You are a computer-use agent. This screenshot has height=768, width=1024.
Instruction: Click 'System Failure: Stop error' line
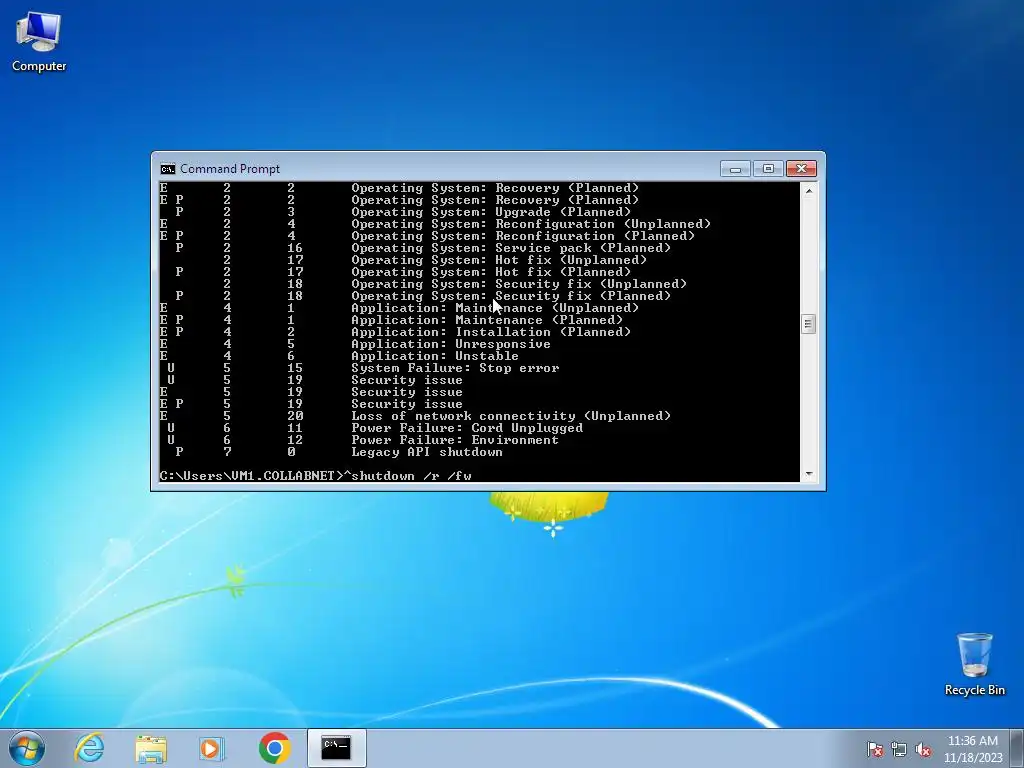point(455,368)
